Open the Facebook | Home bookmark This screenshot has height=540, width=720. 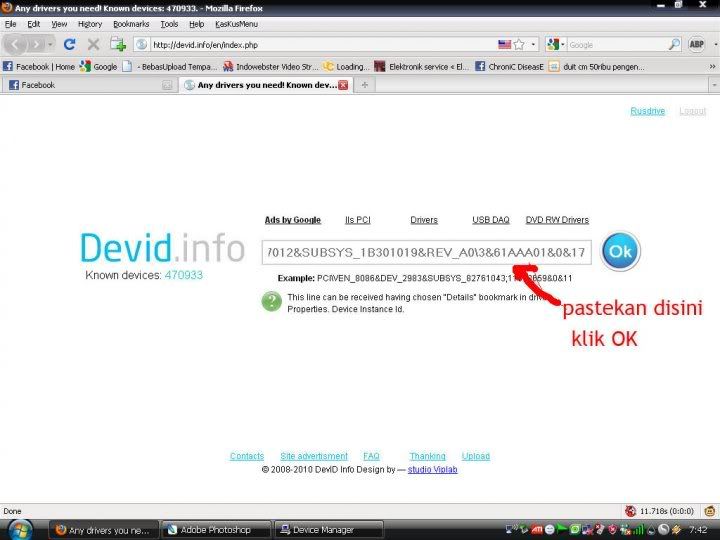(x=39, y=67)
